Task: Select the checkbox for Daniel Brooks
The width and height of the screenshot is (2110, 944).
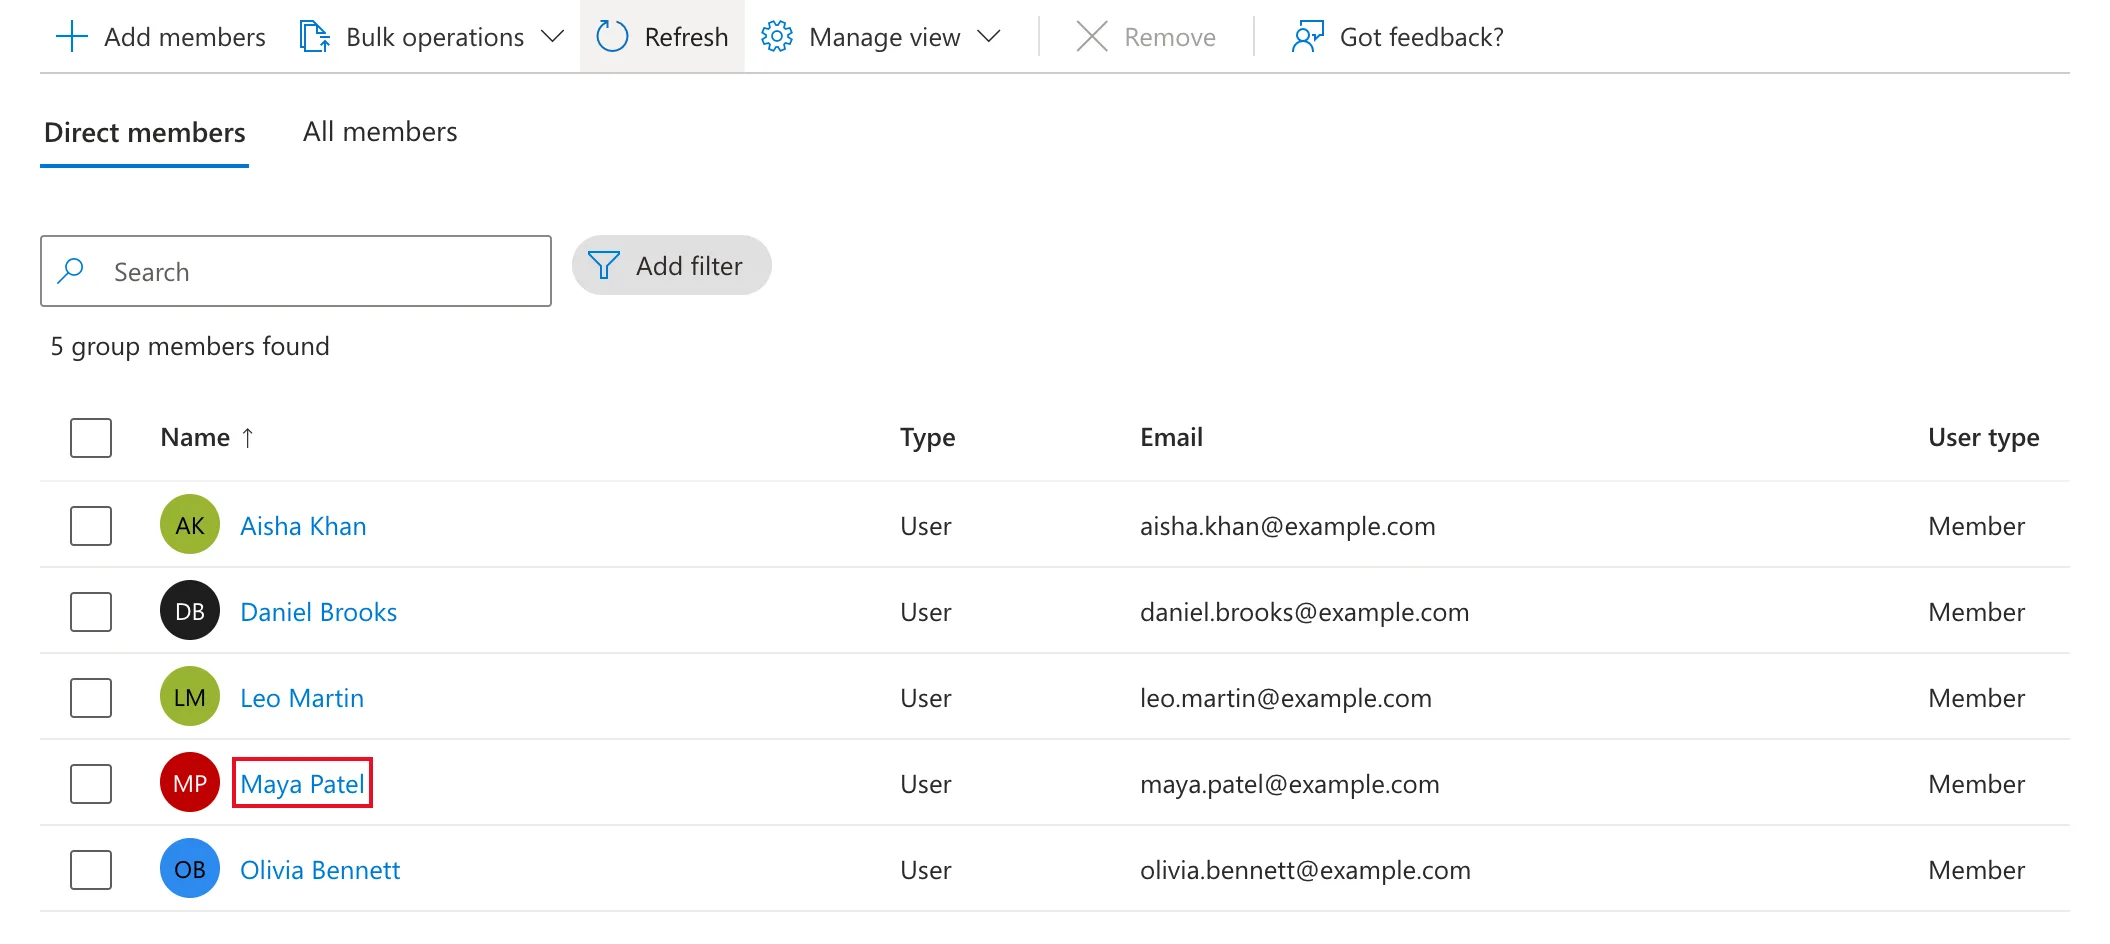Action: pos(91,612)
